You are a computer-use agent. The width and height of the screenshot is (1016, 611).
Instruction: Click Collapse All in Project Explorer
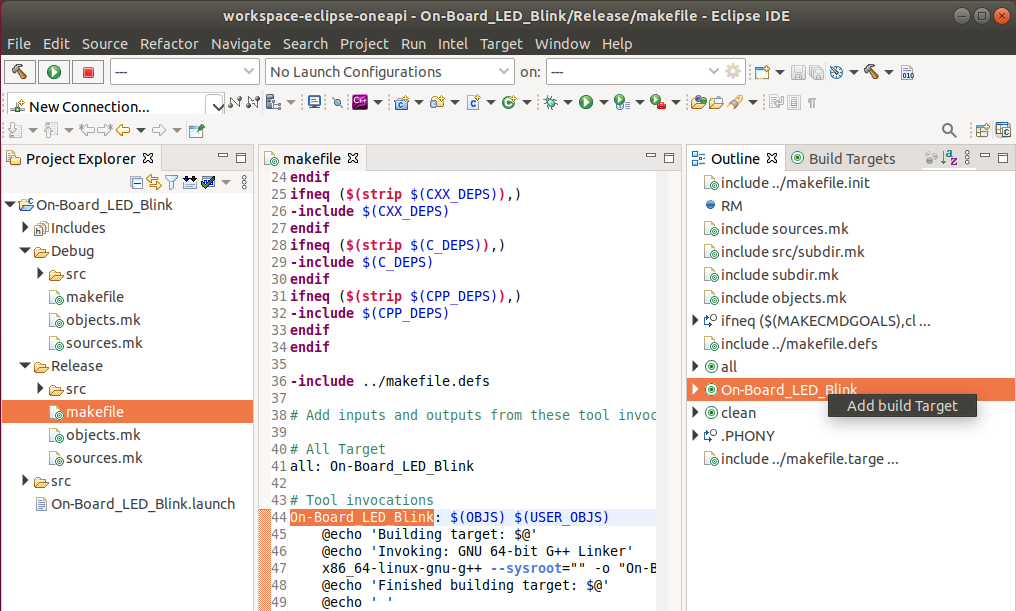click(137, 182)
